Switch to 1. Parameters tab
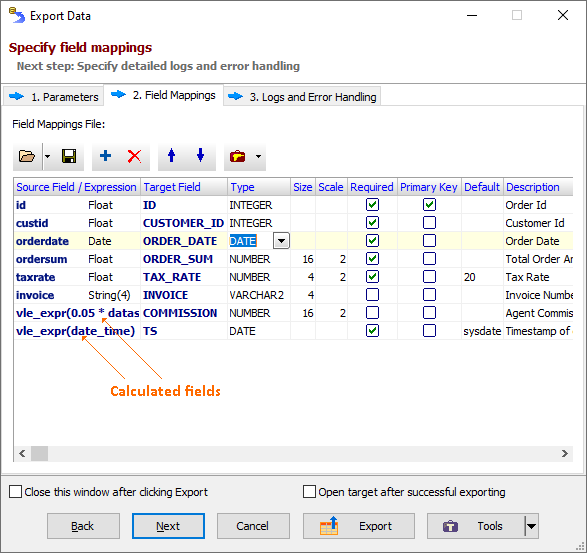Image resolution: width=587 pixels, height=553 pixels. [54, 97]
